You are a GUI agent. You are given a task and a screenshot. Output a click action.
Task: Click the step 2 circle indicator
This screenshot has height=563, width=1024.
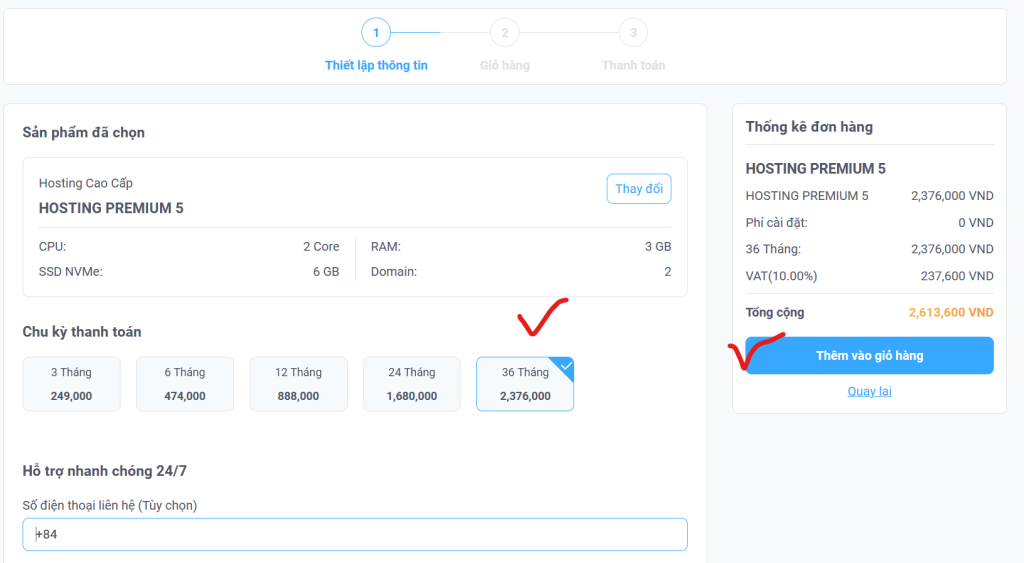point(504,33)
